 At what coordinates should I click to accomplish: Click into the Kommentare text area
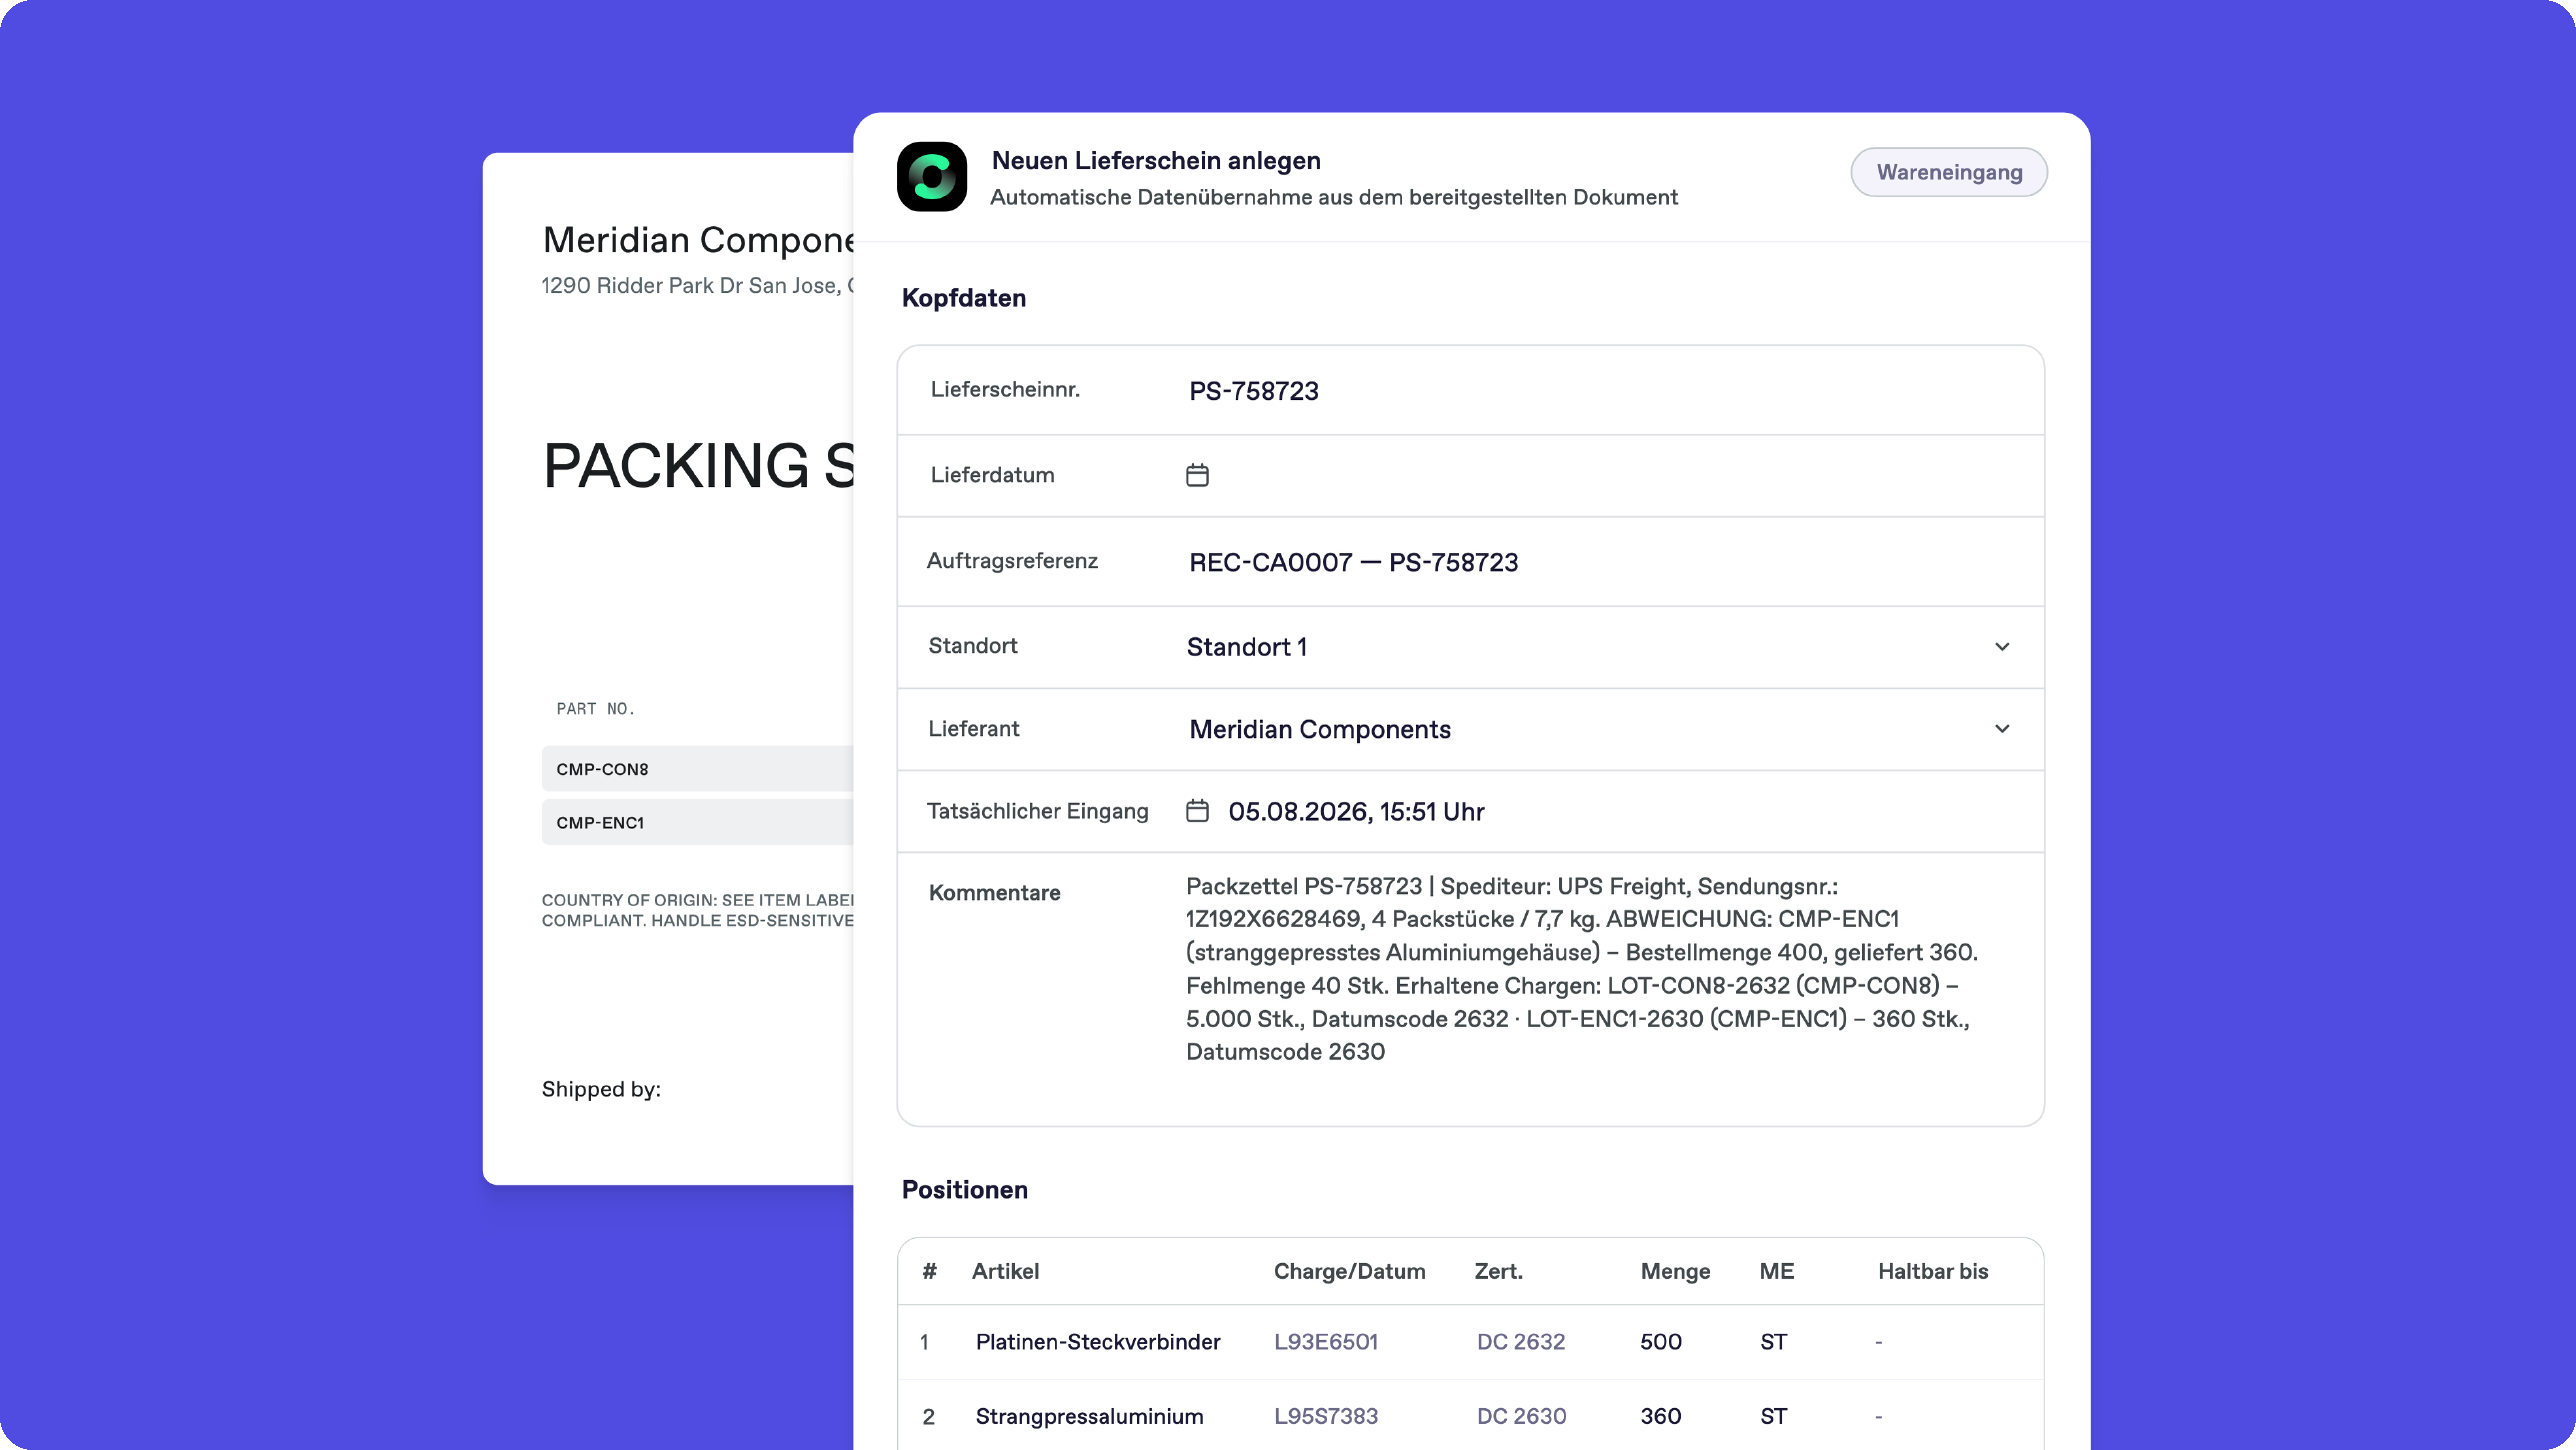tap(1582, 968)
